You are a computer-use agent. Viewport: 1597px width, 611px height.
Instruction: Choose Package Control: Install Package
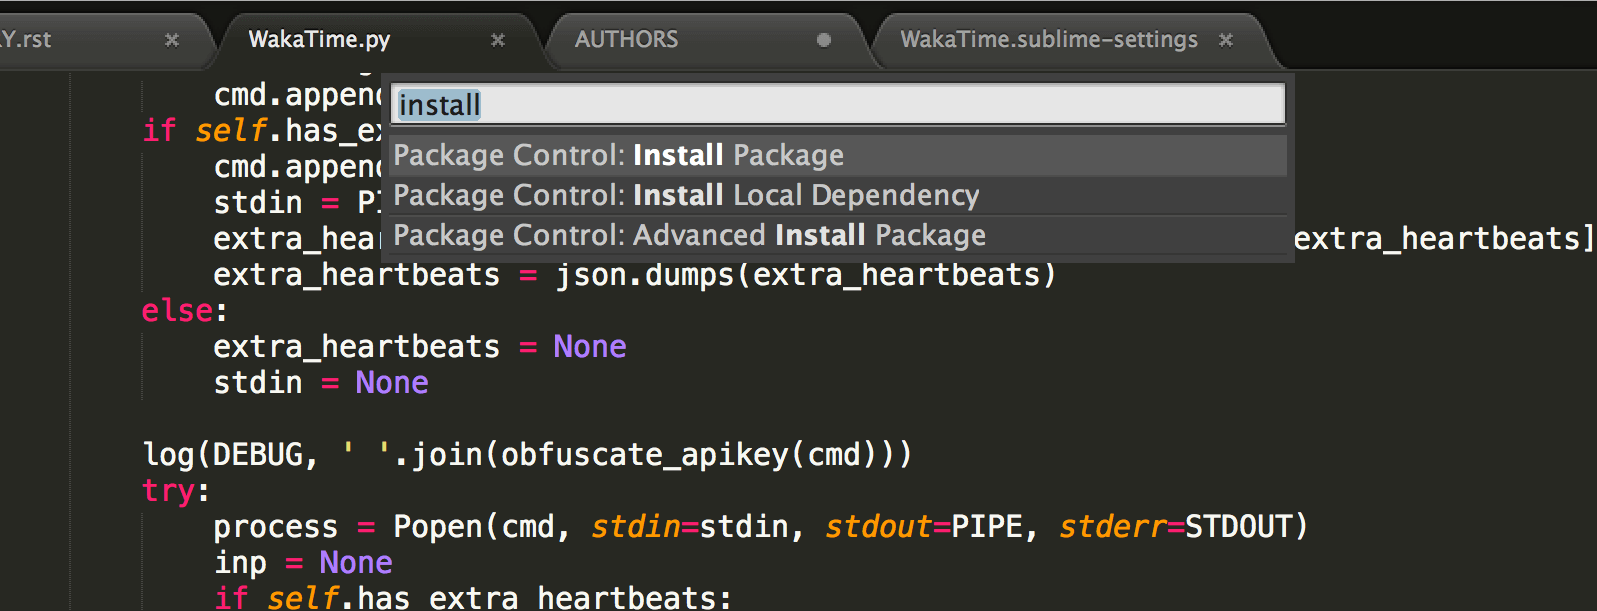(x=618, y=156)
